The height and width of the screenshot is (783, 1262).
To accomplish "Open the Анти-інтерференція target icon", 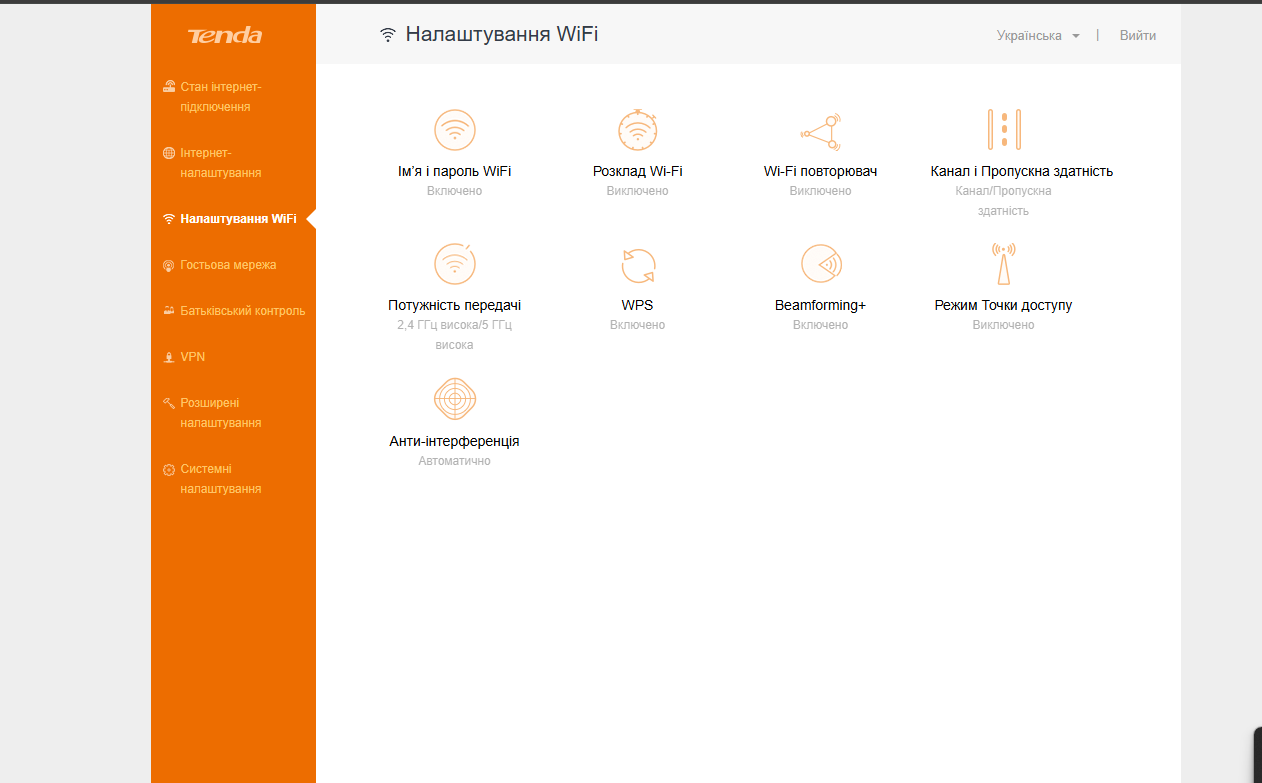I will click(x=455, y=399).
